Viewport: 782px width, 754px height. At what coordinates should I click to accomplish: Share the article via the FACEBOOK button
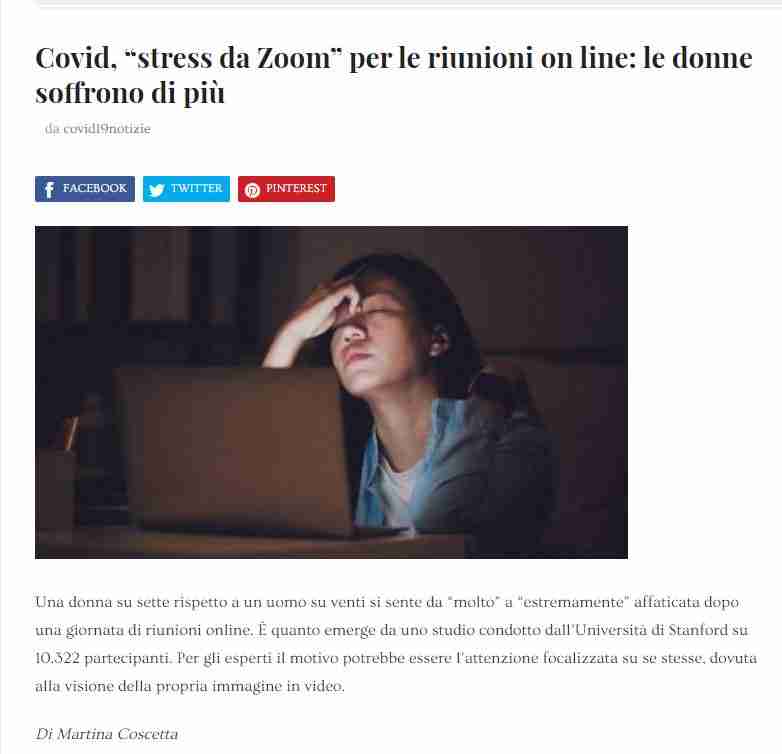pyautogui.click(x=85, y=189)
